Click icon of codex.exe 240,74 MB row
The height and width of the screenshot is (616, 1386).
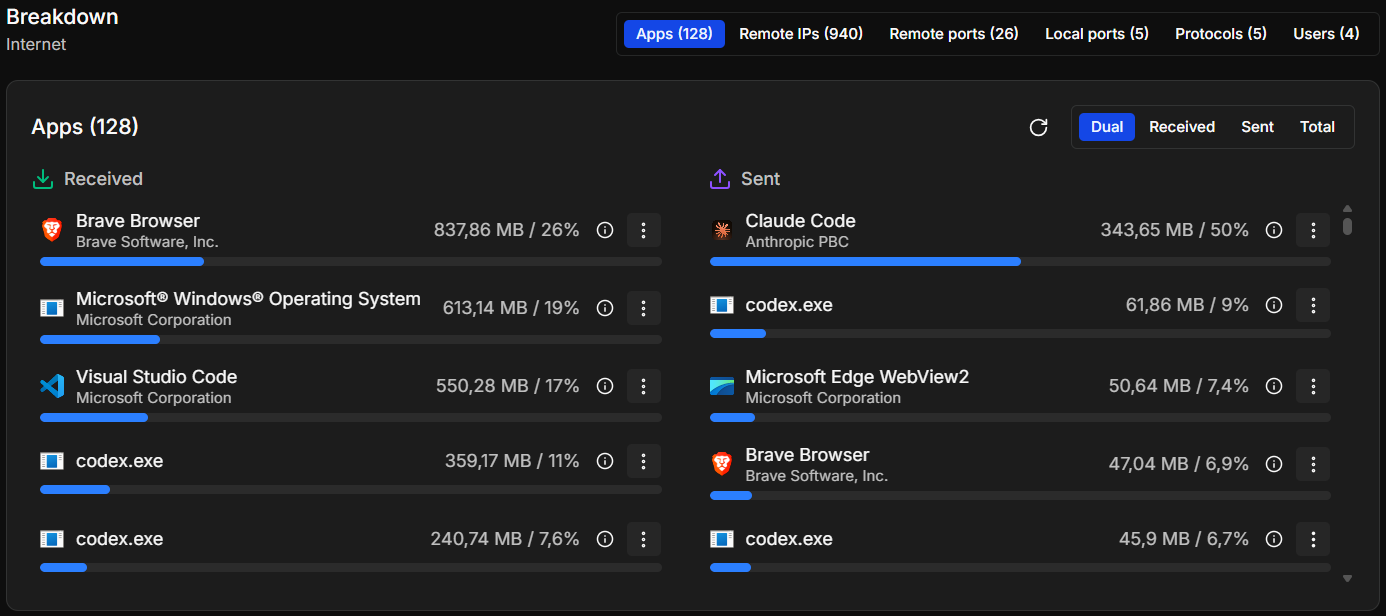[52, 539]
